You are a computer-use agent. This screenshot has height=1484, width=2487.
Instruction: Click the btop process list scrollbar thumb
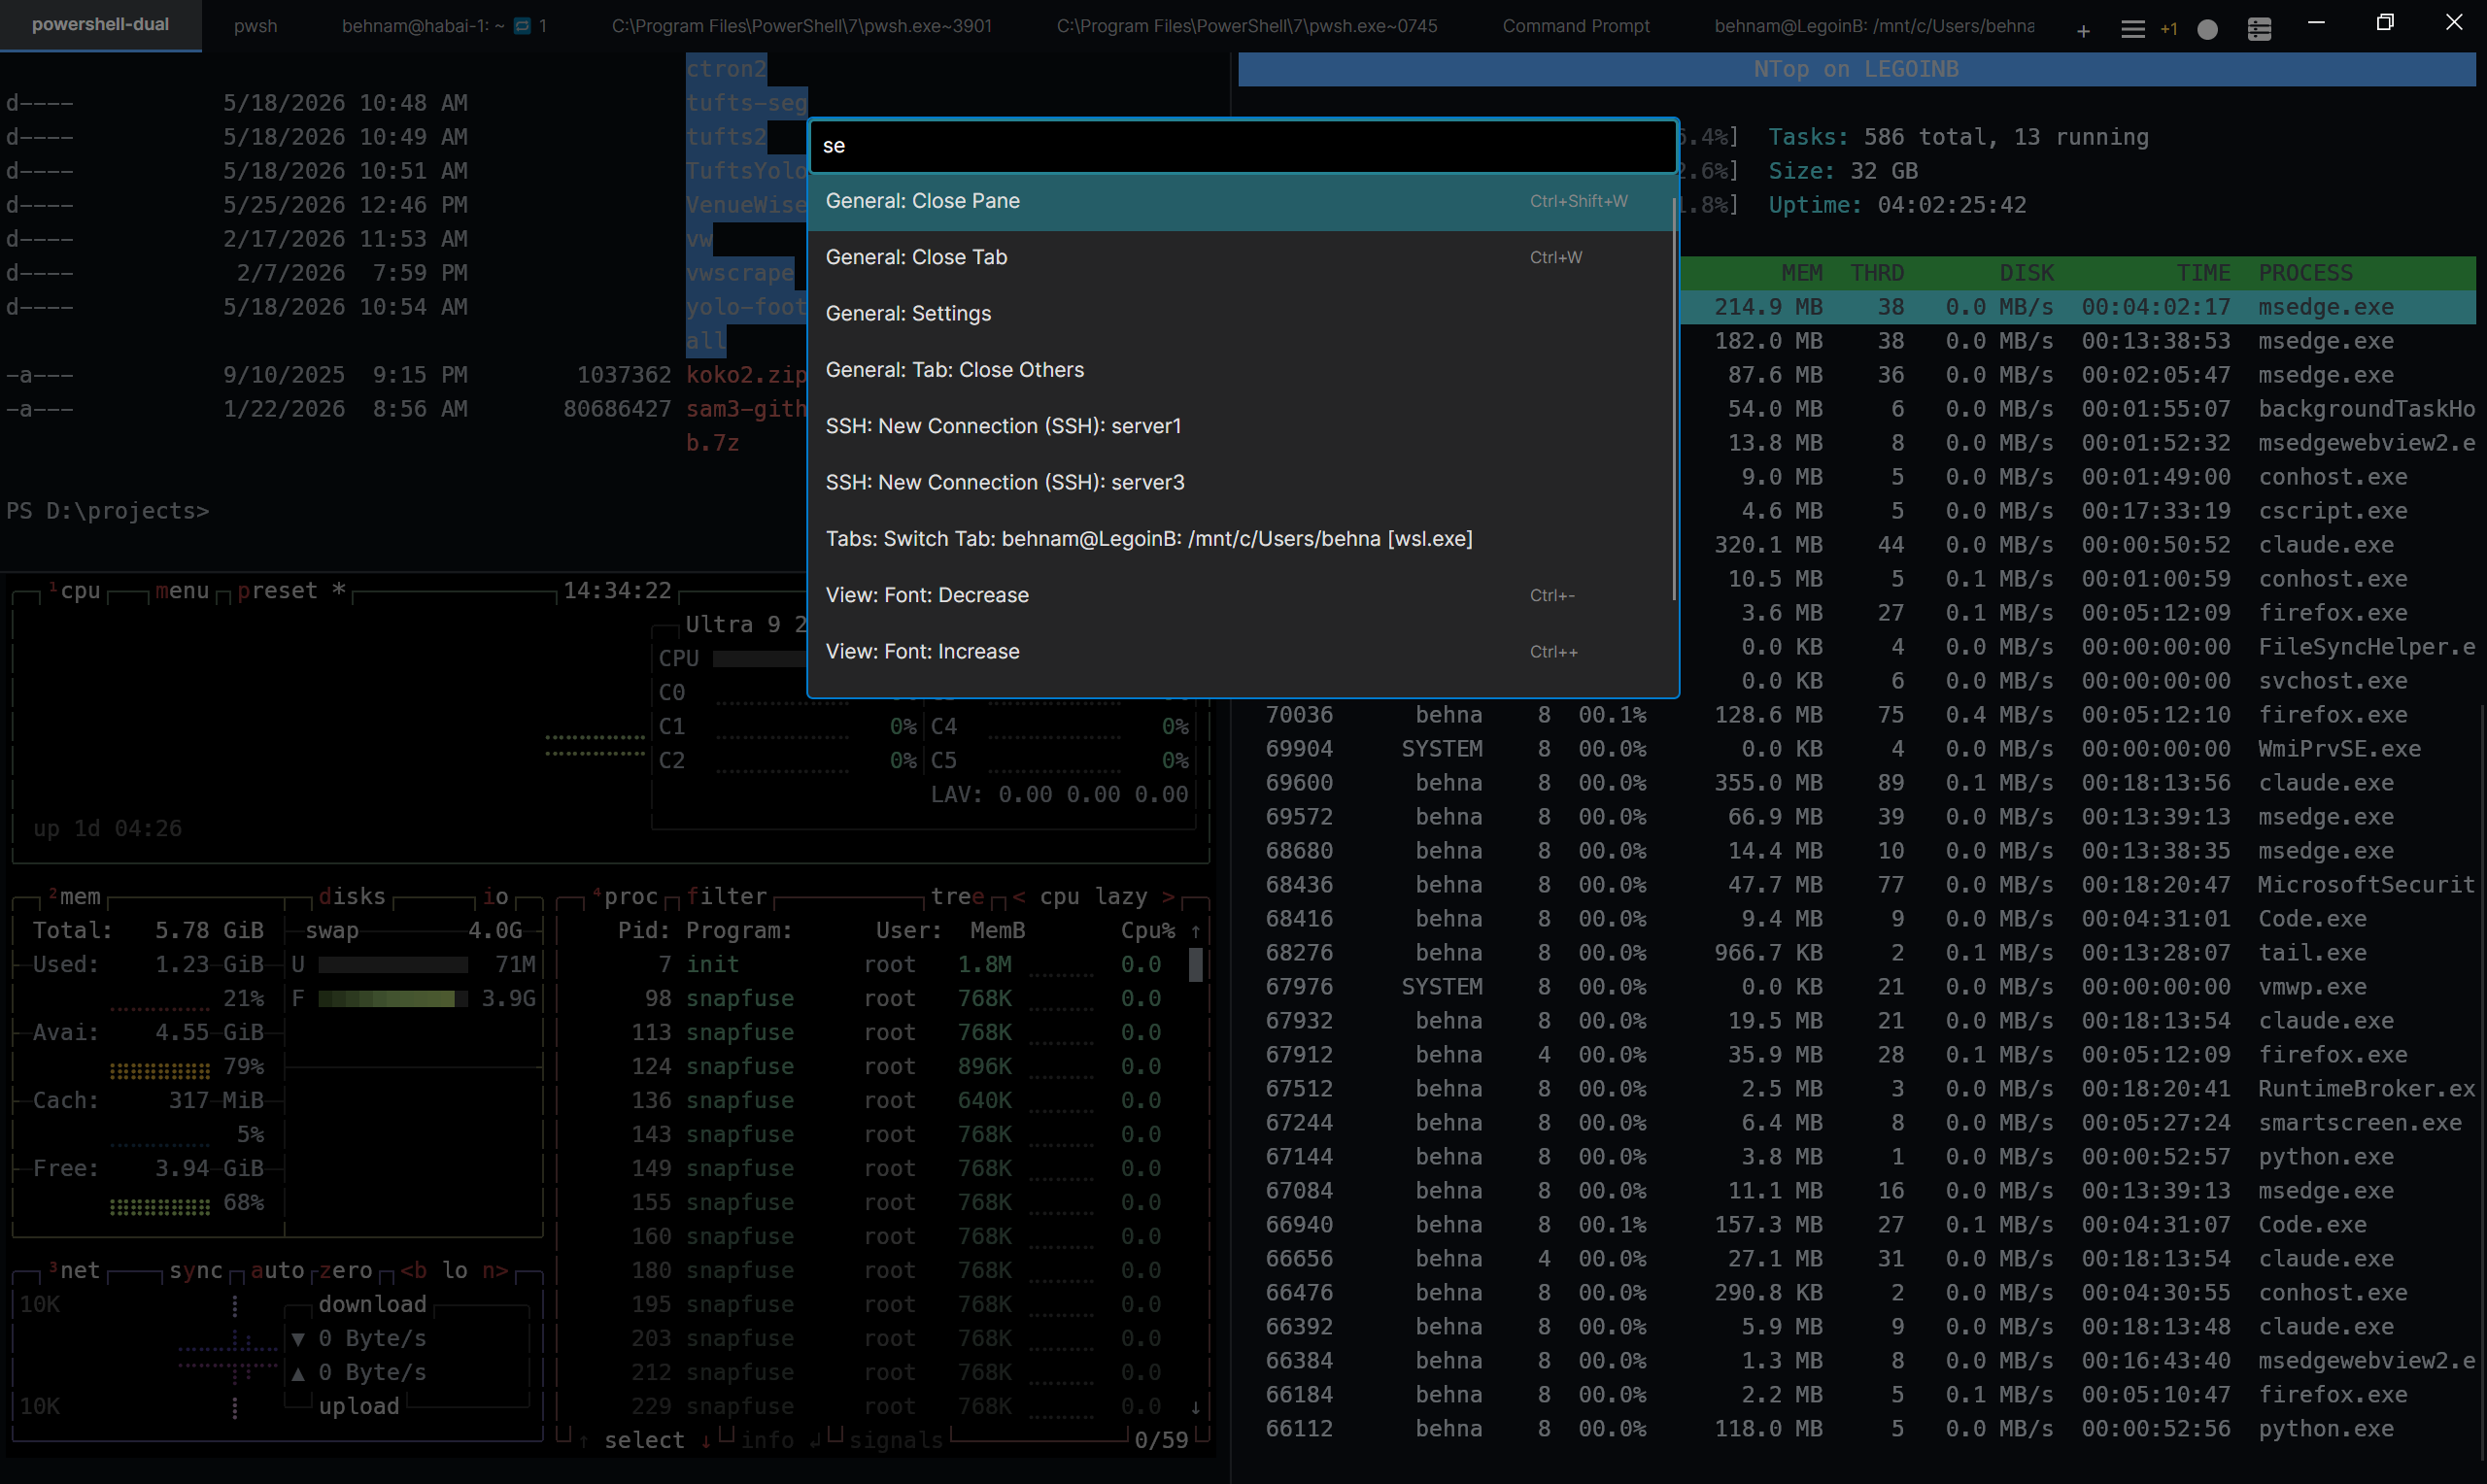pyautogui.click(x=1195, y=965)
